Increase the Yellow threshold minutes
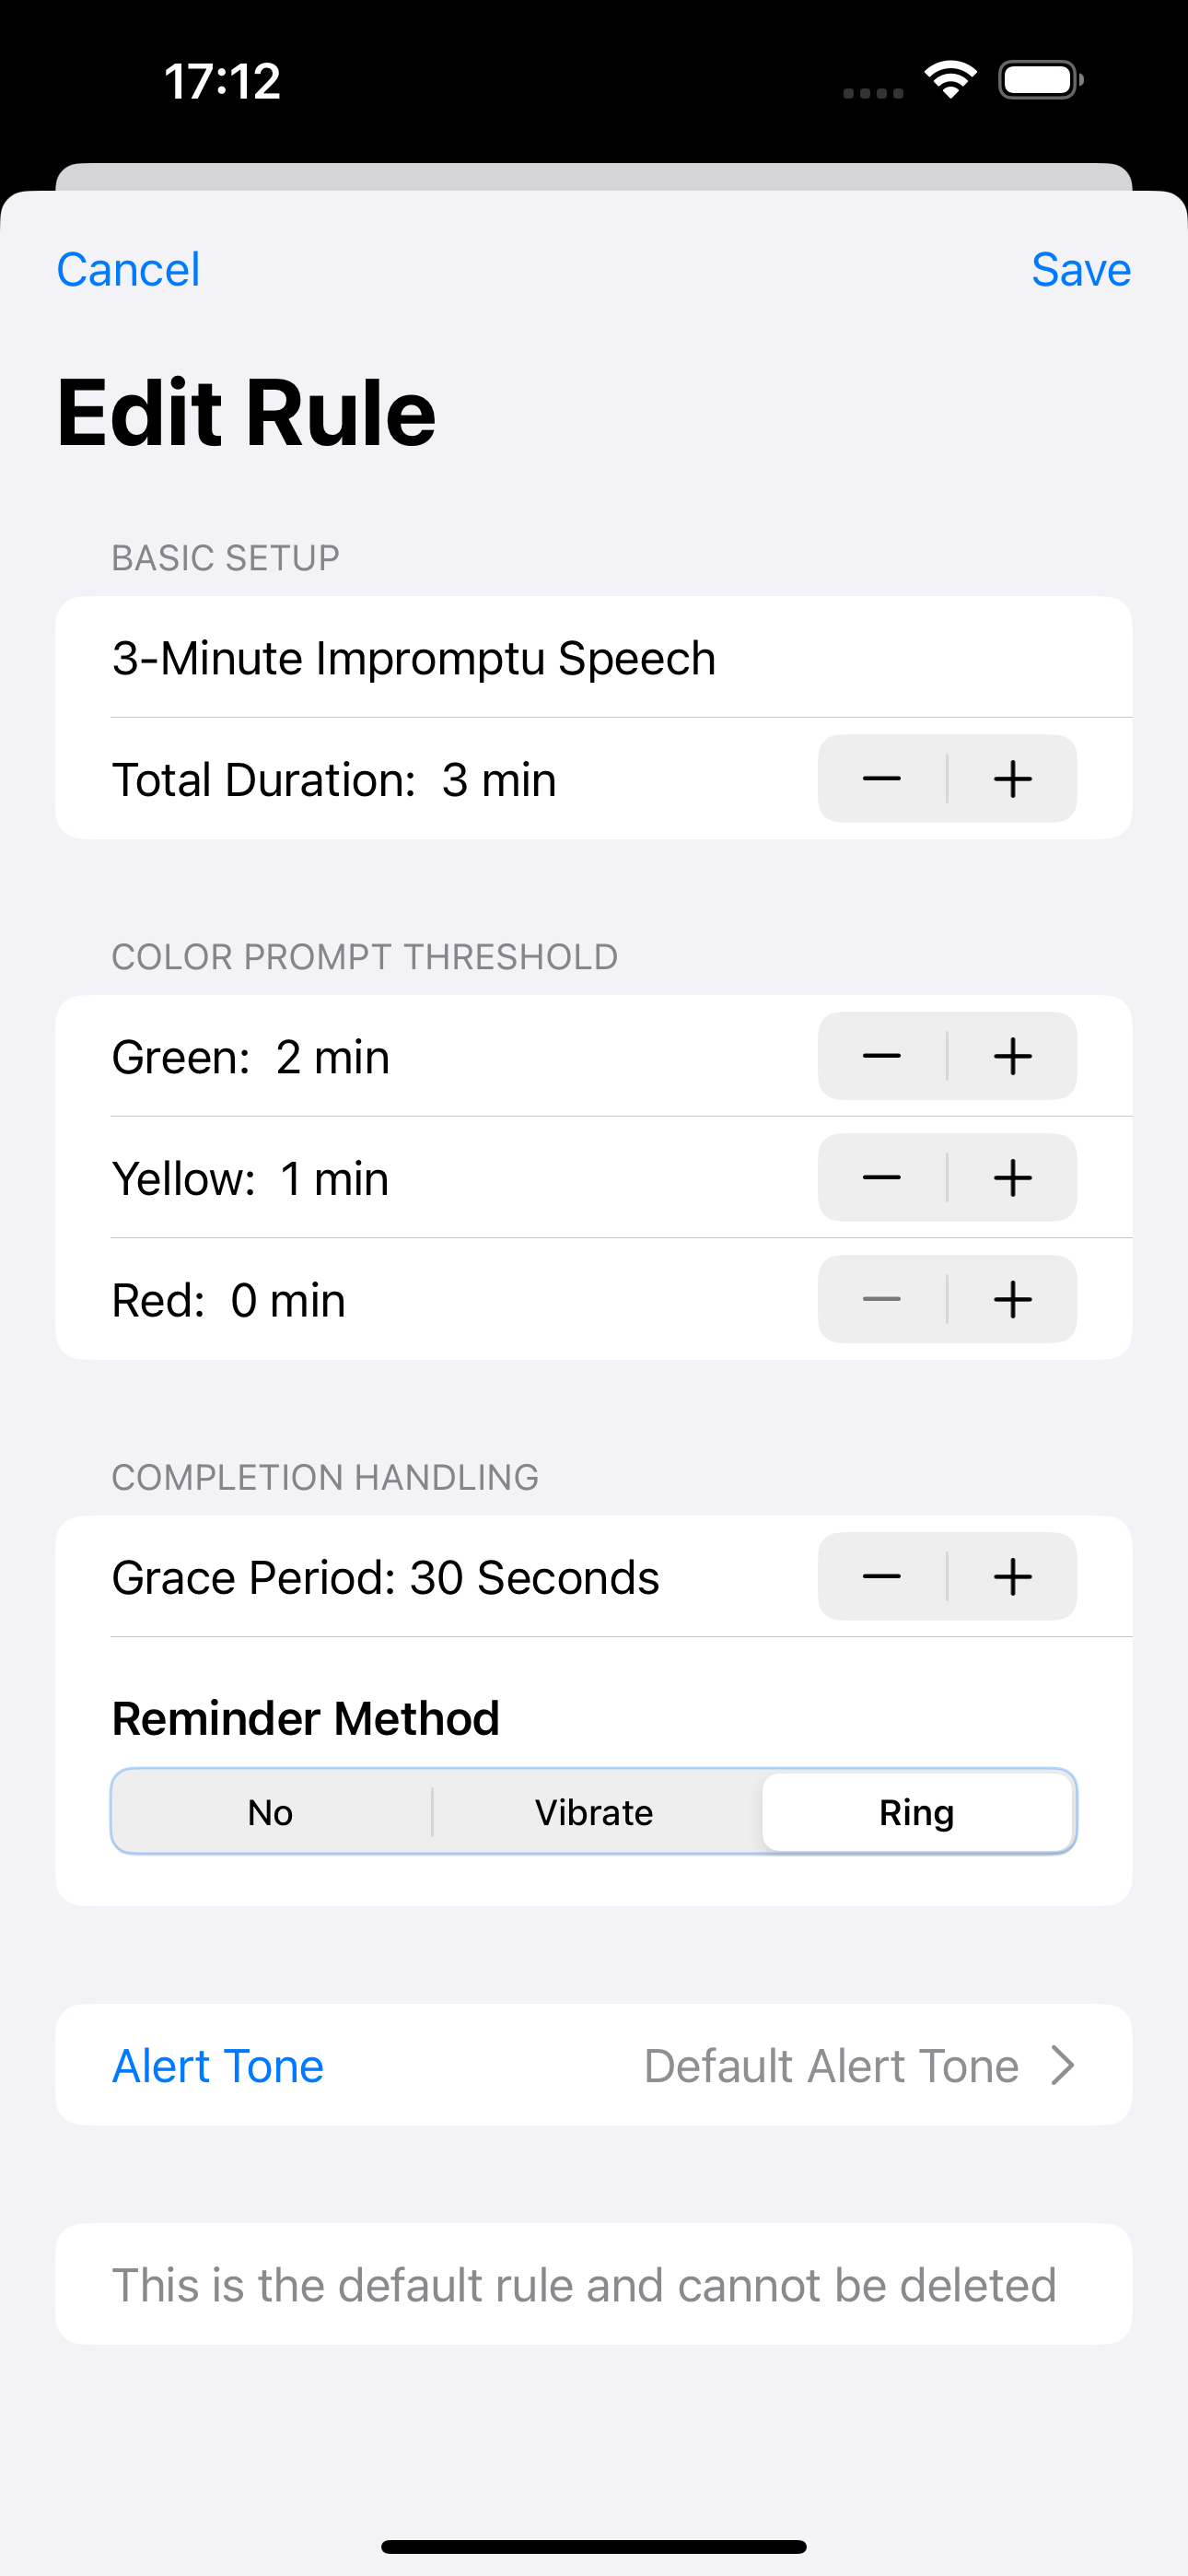Image resolution: width=1188 pixels, height=2576 pixels. pyautogui.click(x=1012, y=1177)
